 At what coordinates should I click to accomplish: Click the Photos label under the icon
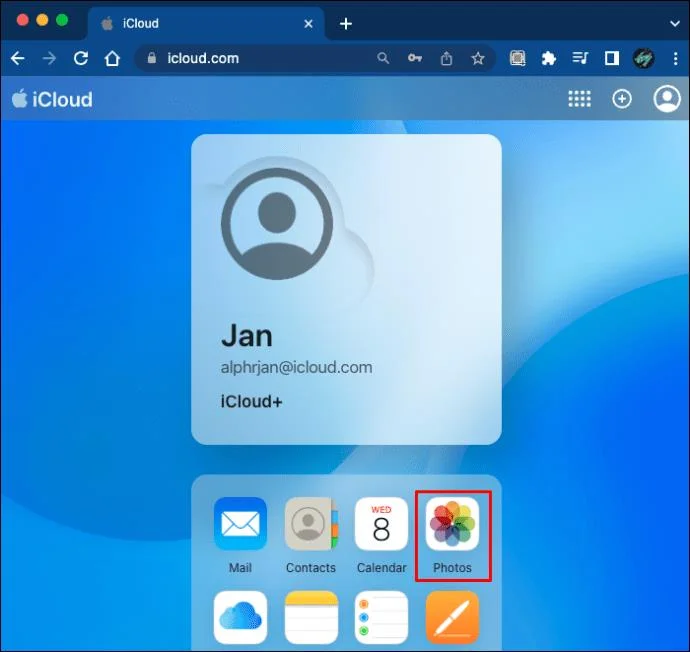(452, 568)
